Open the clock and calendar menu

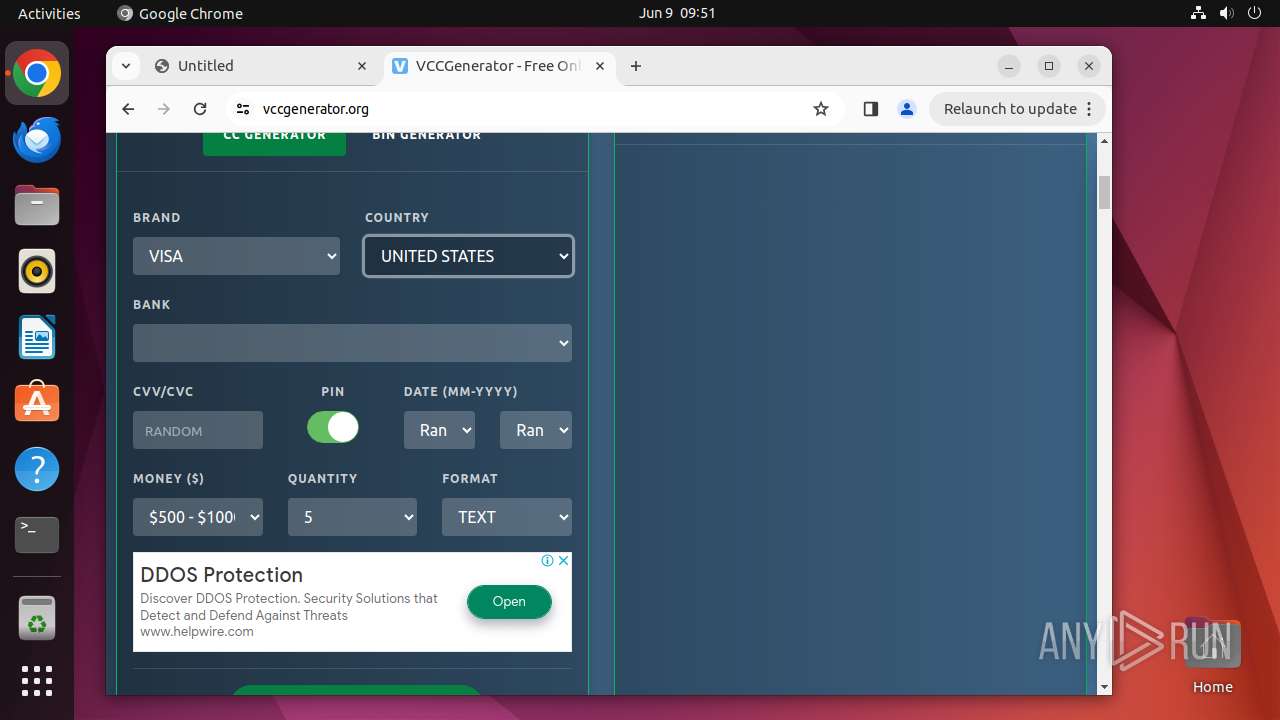(677, 13)
